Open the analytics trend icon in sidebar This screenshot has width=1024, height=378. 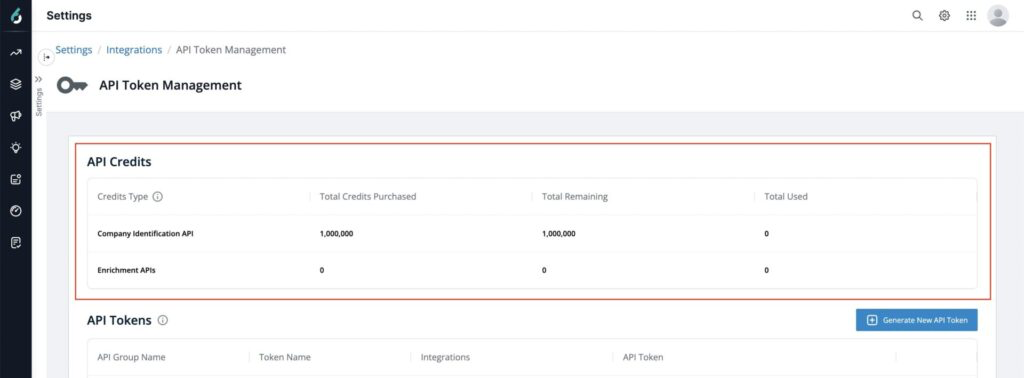[x=16, y=53]
